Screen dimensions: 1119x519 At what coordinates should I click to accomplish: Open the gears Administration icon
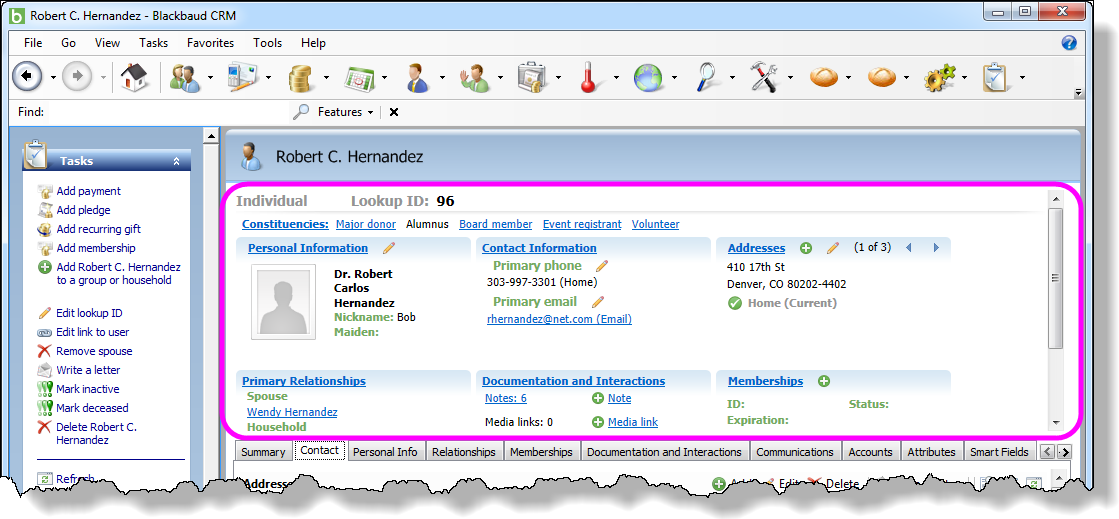pos(938,77)
